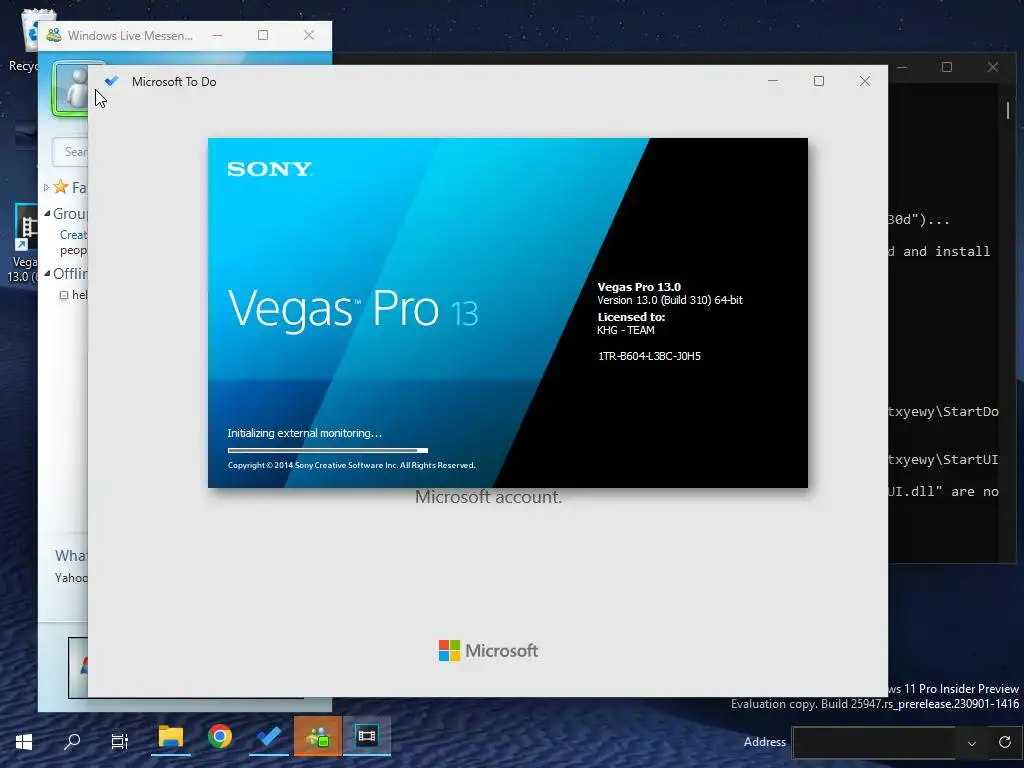The image size is (1024, 768).
Task: Open taskbar Search magnifier
Action: [72, 741]
